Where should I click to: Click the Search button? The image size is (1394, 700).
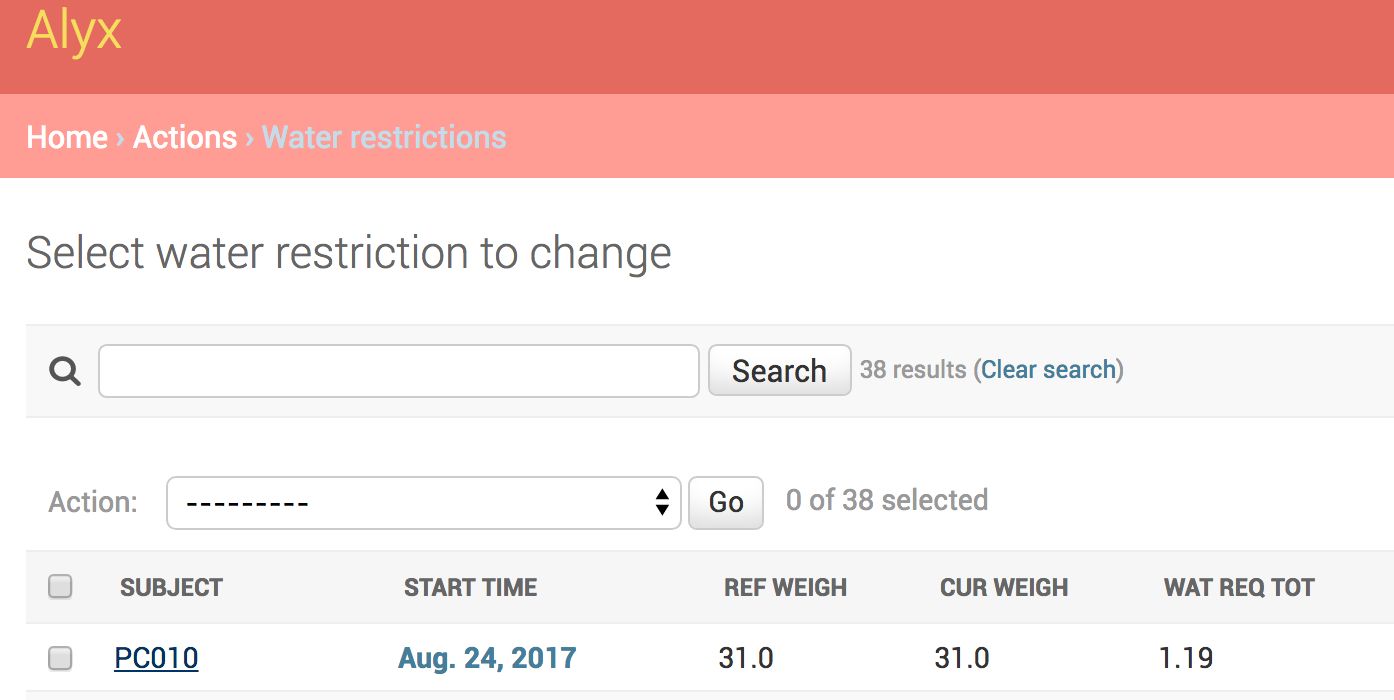pos(779,370)
